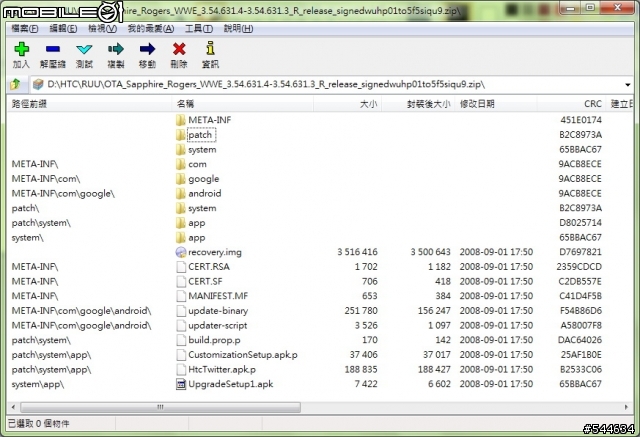Image resolution: width=640 pixels, height=437 pixels.
Task: Select the CERT.RSA file icon
Action: tap(181, 267)
